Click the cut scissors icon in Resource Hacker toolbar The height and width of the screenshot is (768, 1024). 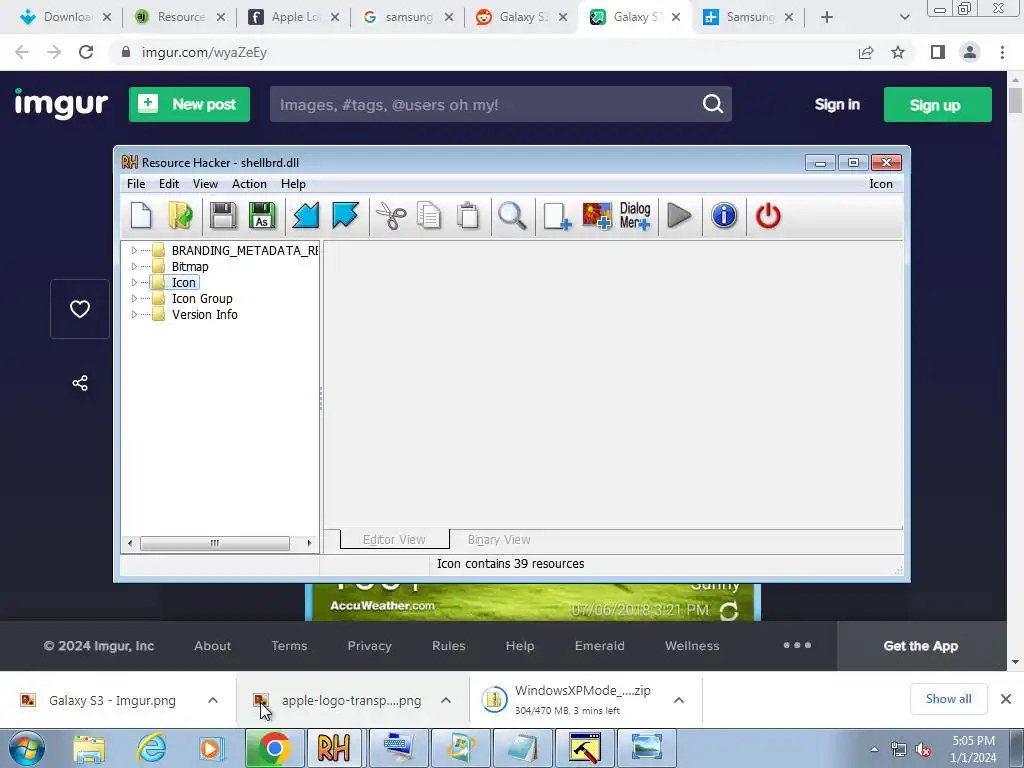tap(391, 216)
